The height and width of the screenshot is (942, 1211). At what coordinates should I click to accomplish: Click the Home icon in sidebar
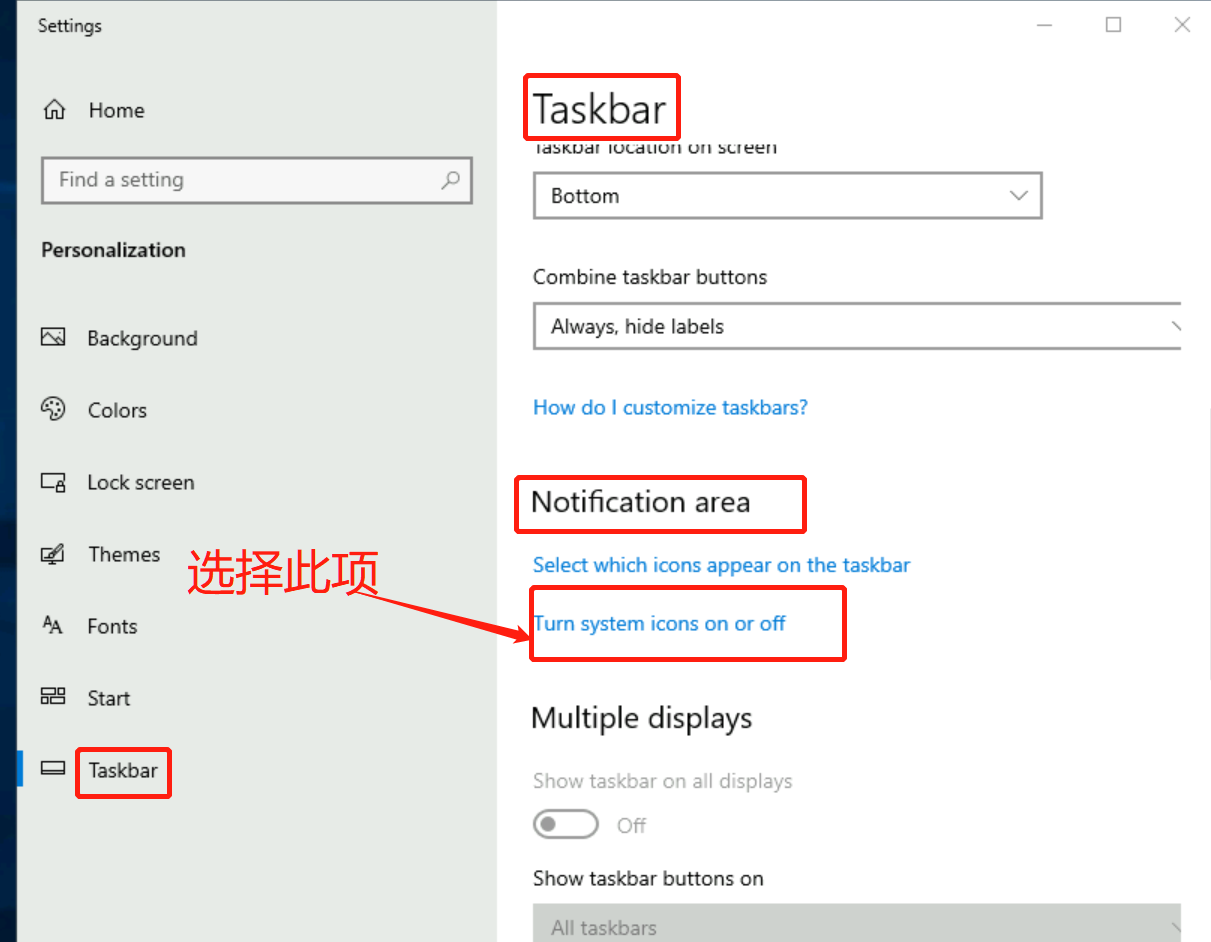54,110
